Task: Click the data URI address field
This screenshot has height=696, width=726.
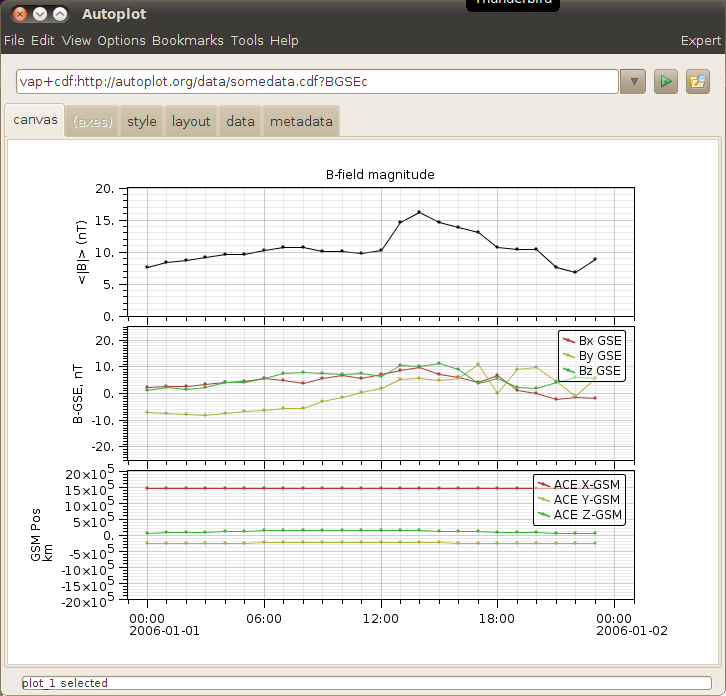Action: point(317,81)
